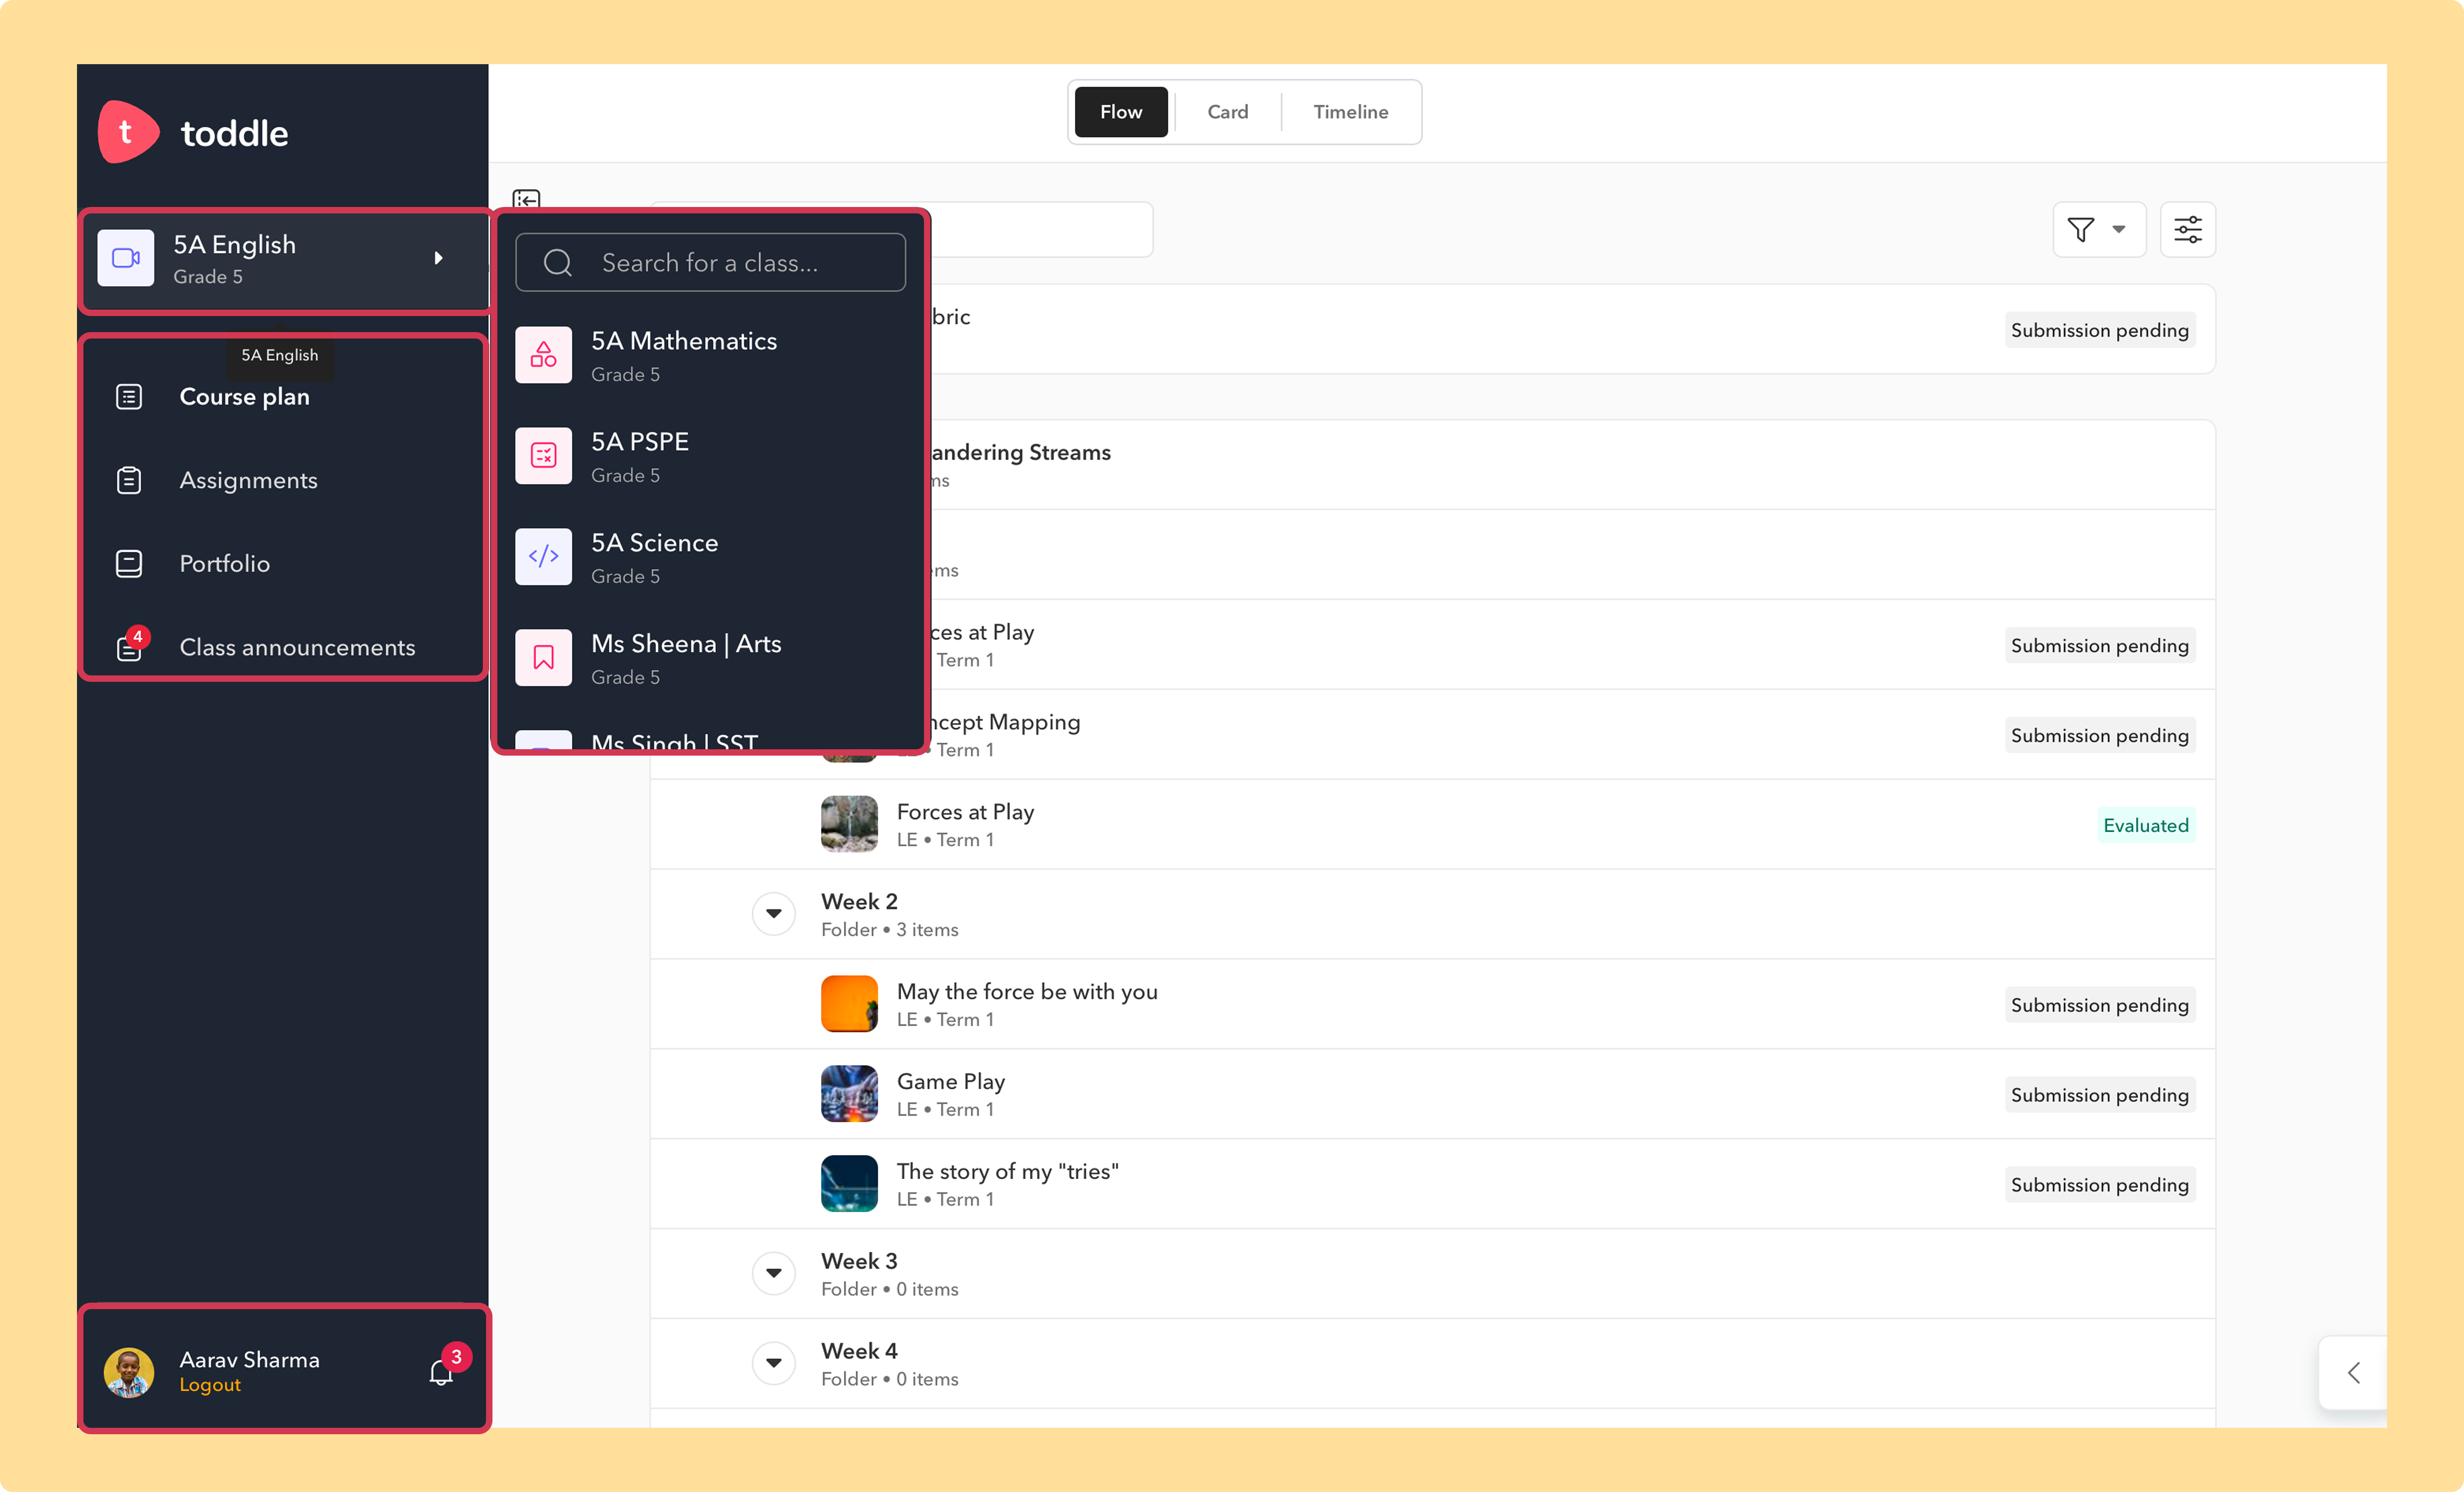Click Week 2 folder title

pos(859,902)
